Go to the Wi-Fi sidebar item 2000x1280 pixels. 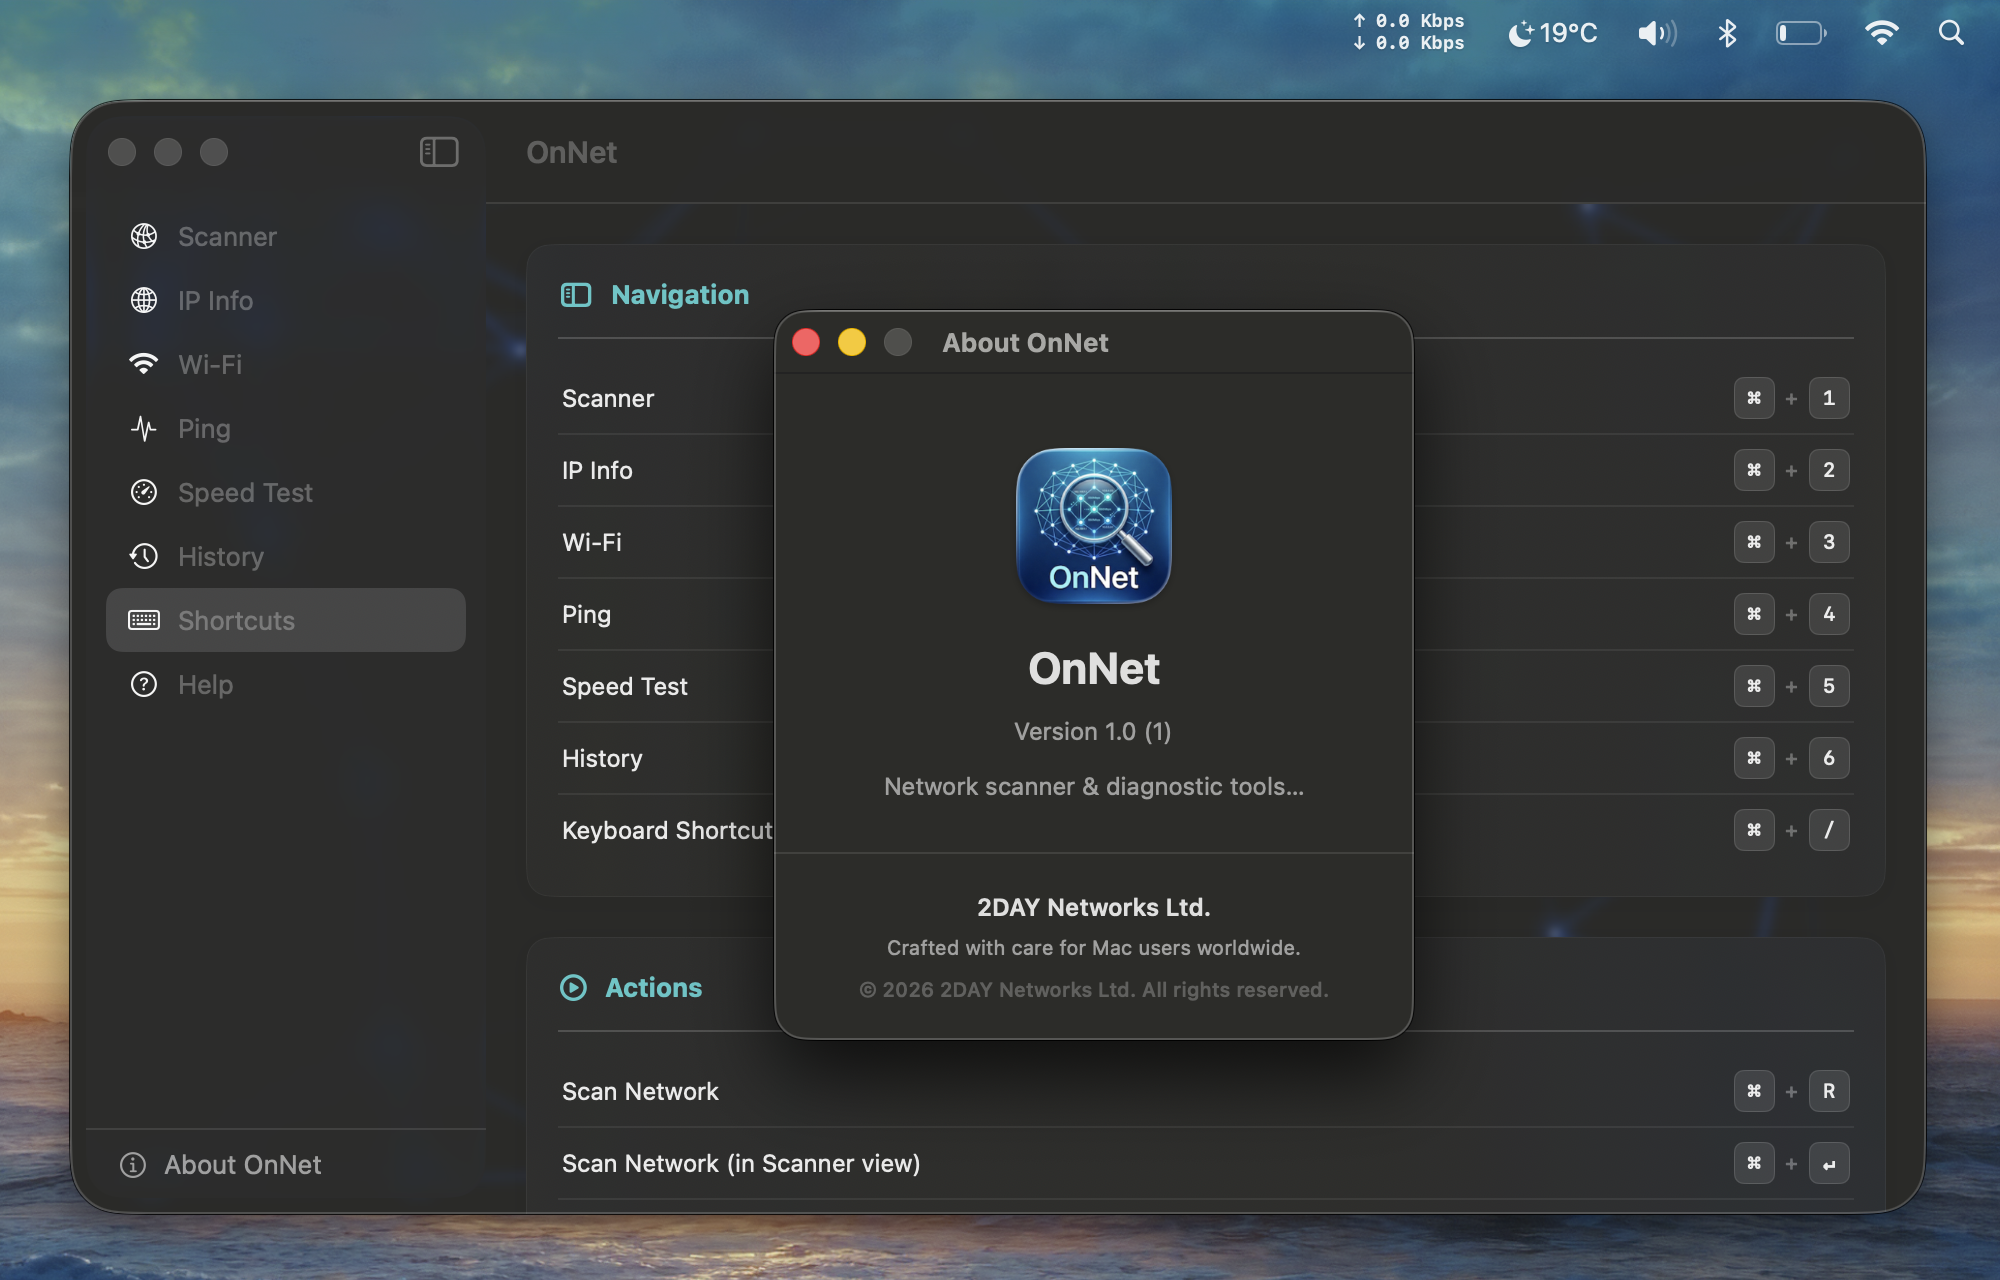coord(285,365)
